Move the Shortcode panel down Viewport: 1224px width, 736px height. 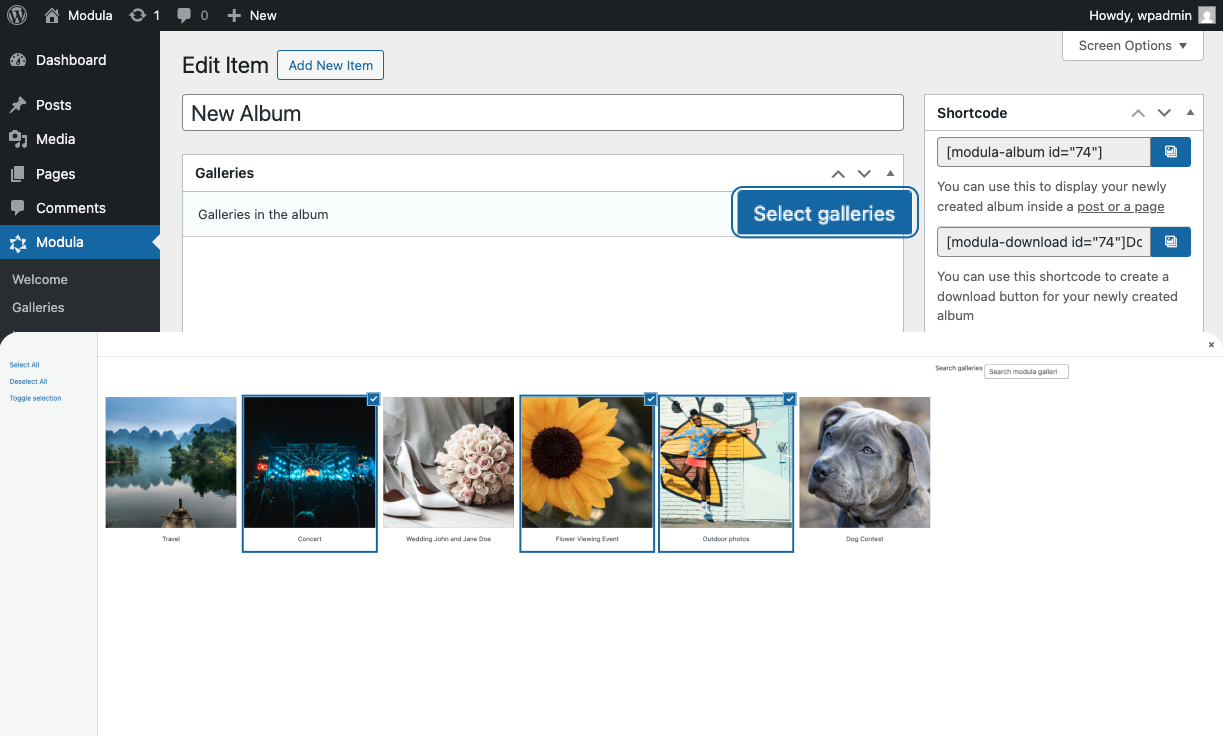(x=1164, y=113)
